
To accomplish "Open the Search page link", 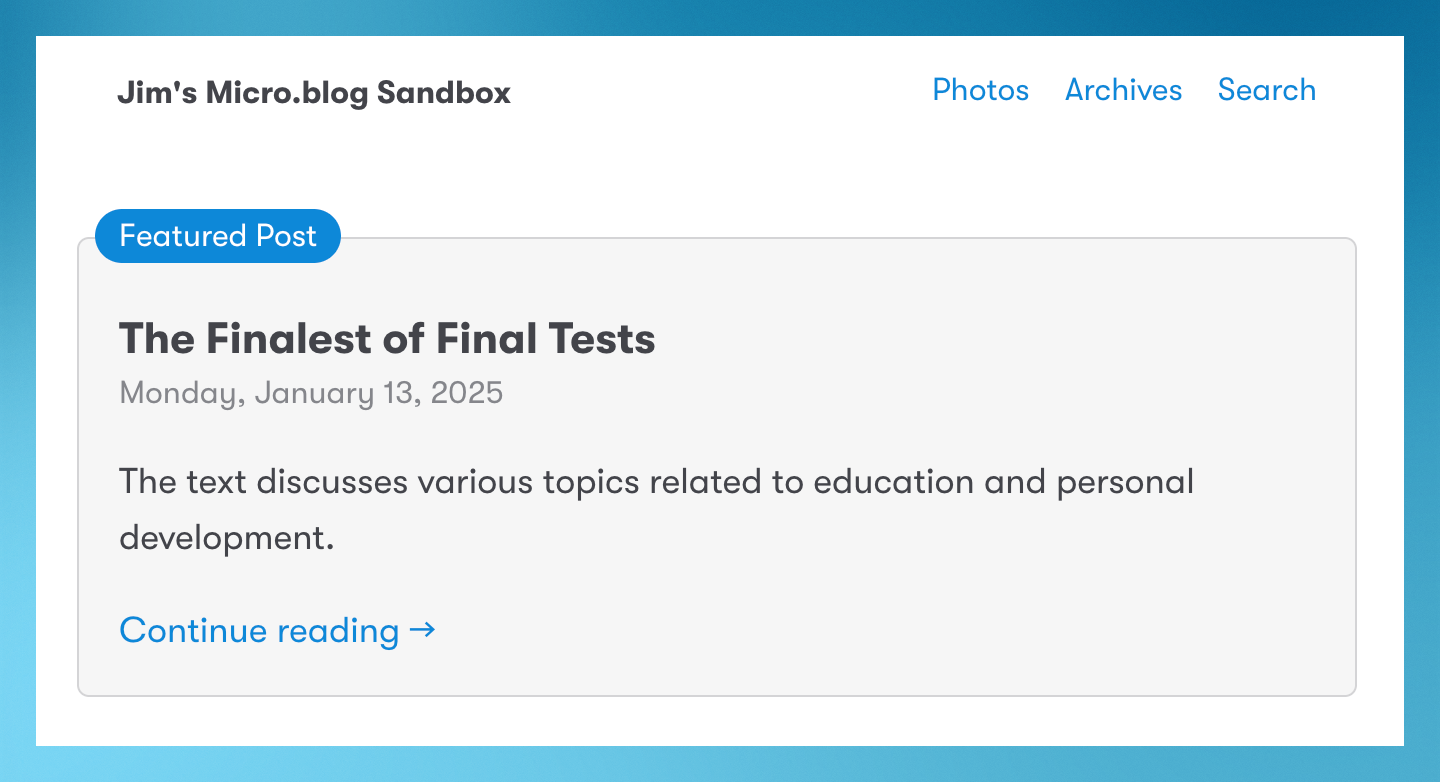I will (x=1267, y=90).
